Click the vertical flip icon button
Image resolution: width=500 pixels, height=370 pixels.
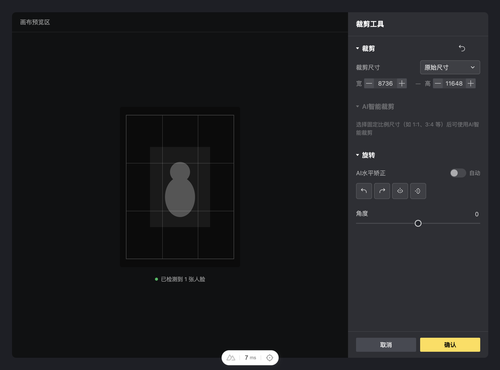[x=400, y=191]
